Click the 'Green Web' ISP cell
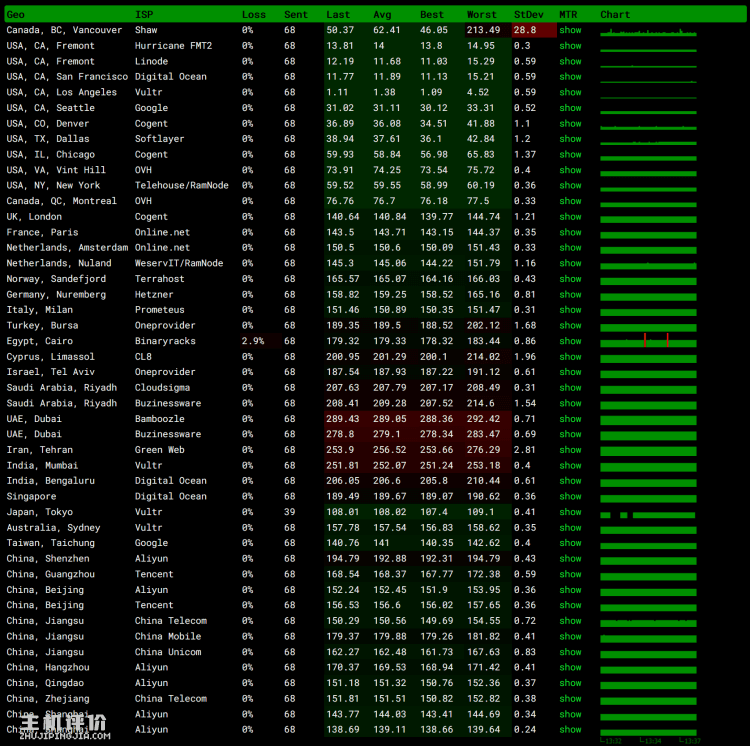This screenshot has height=746, width=750. tap(160, 450)
